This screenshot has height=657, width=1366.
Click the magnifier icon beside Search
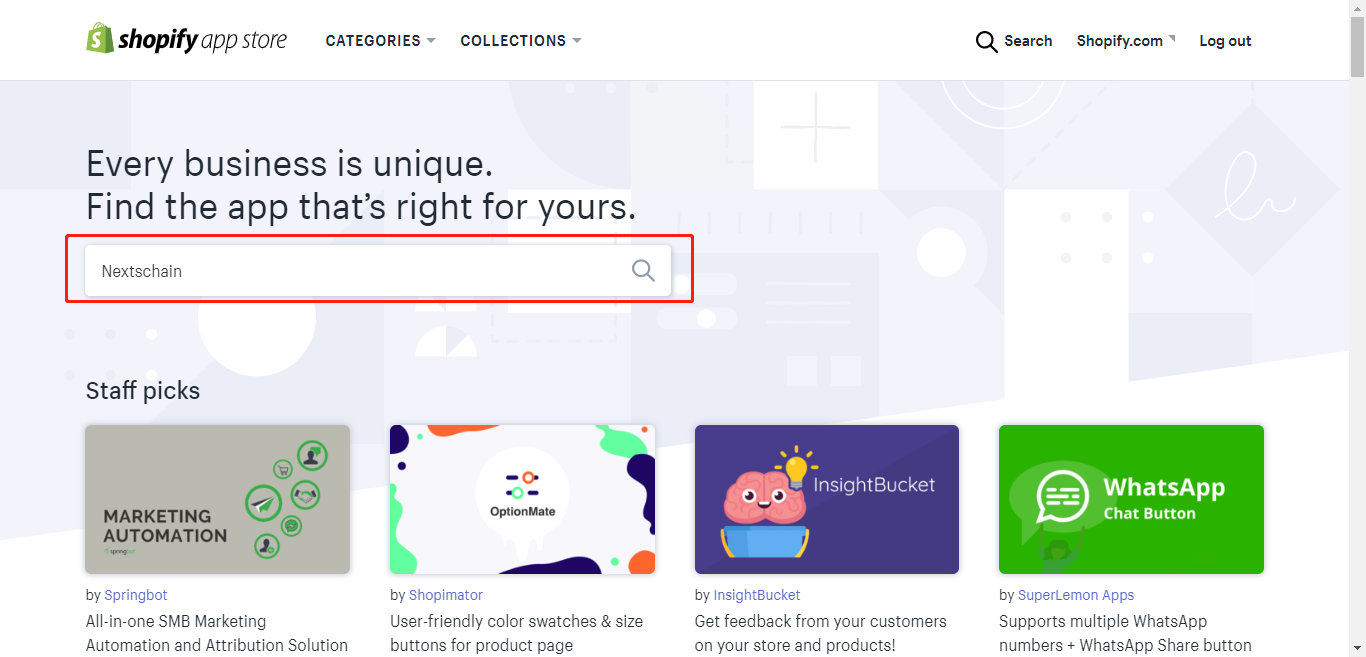tap(986, 41)
